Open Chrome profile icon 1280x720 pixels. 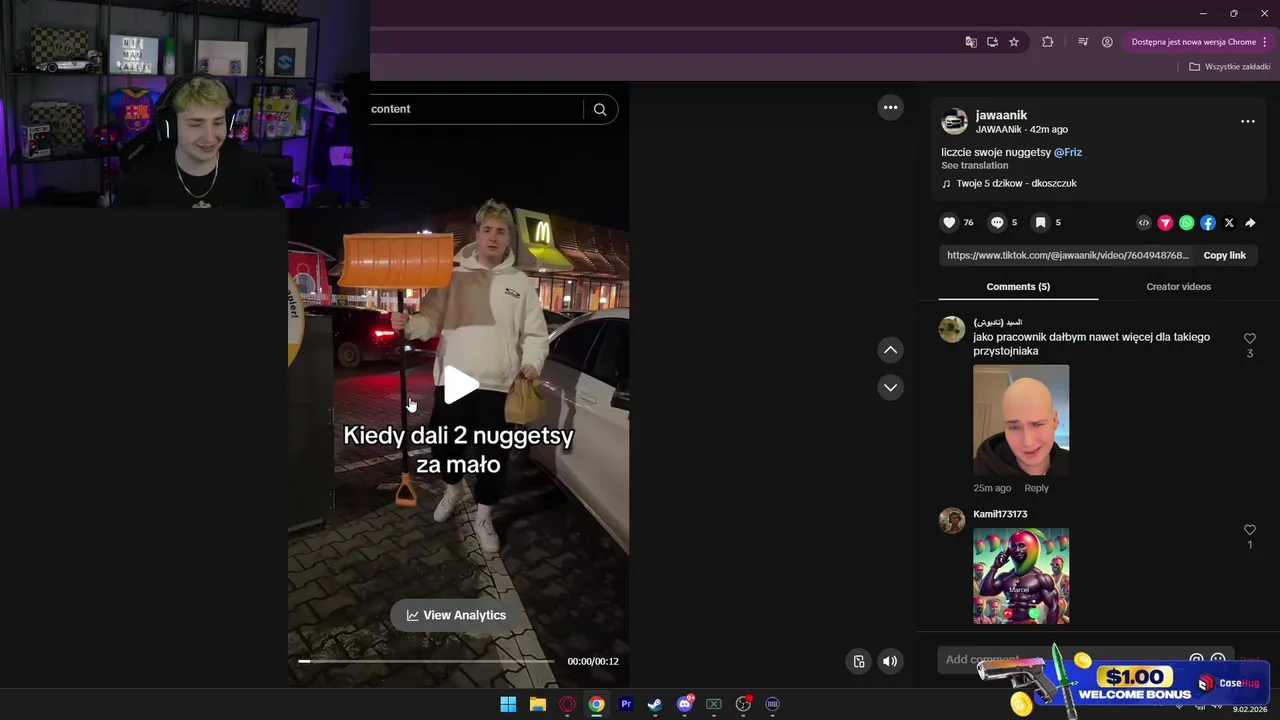click(x=1107, y=42)
